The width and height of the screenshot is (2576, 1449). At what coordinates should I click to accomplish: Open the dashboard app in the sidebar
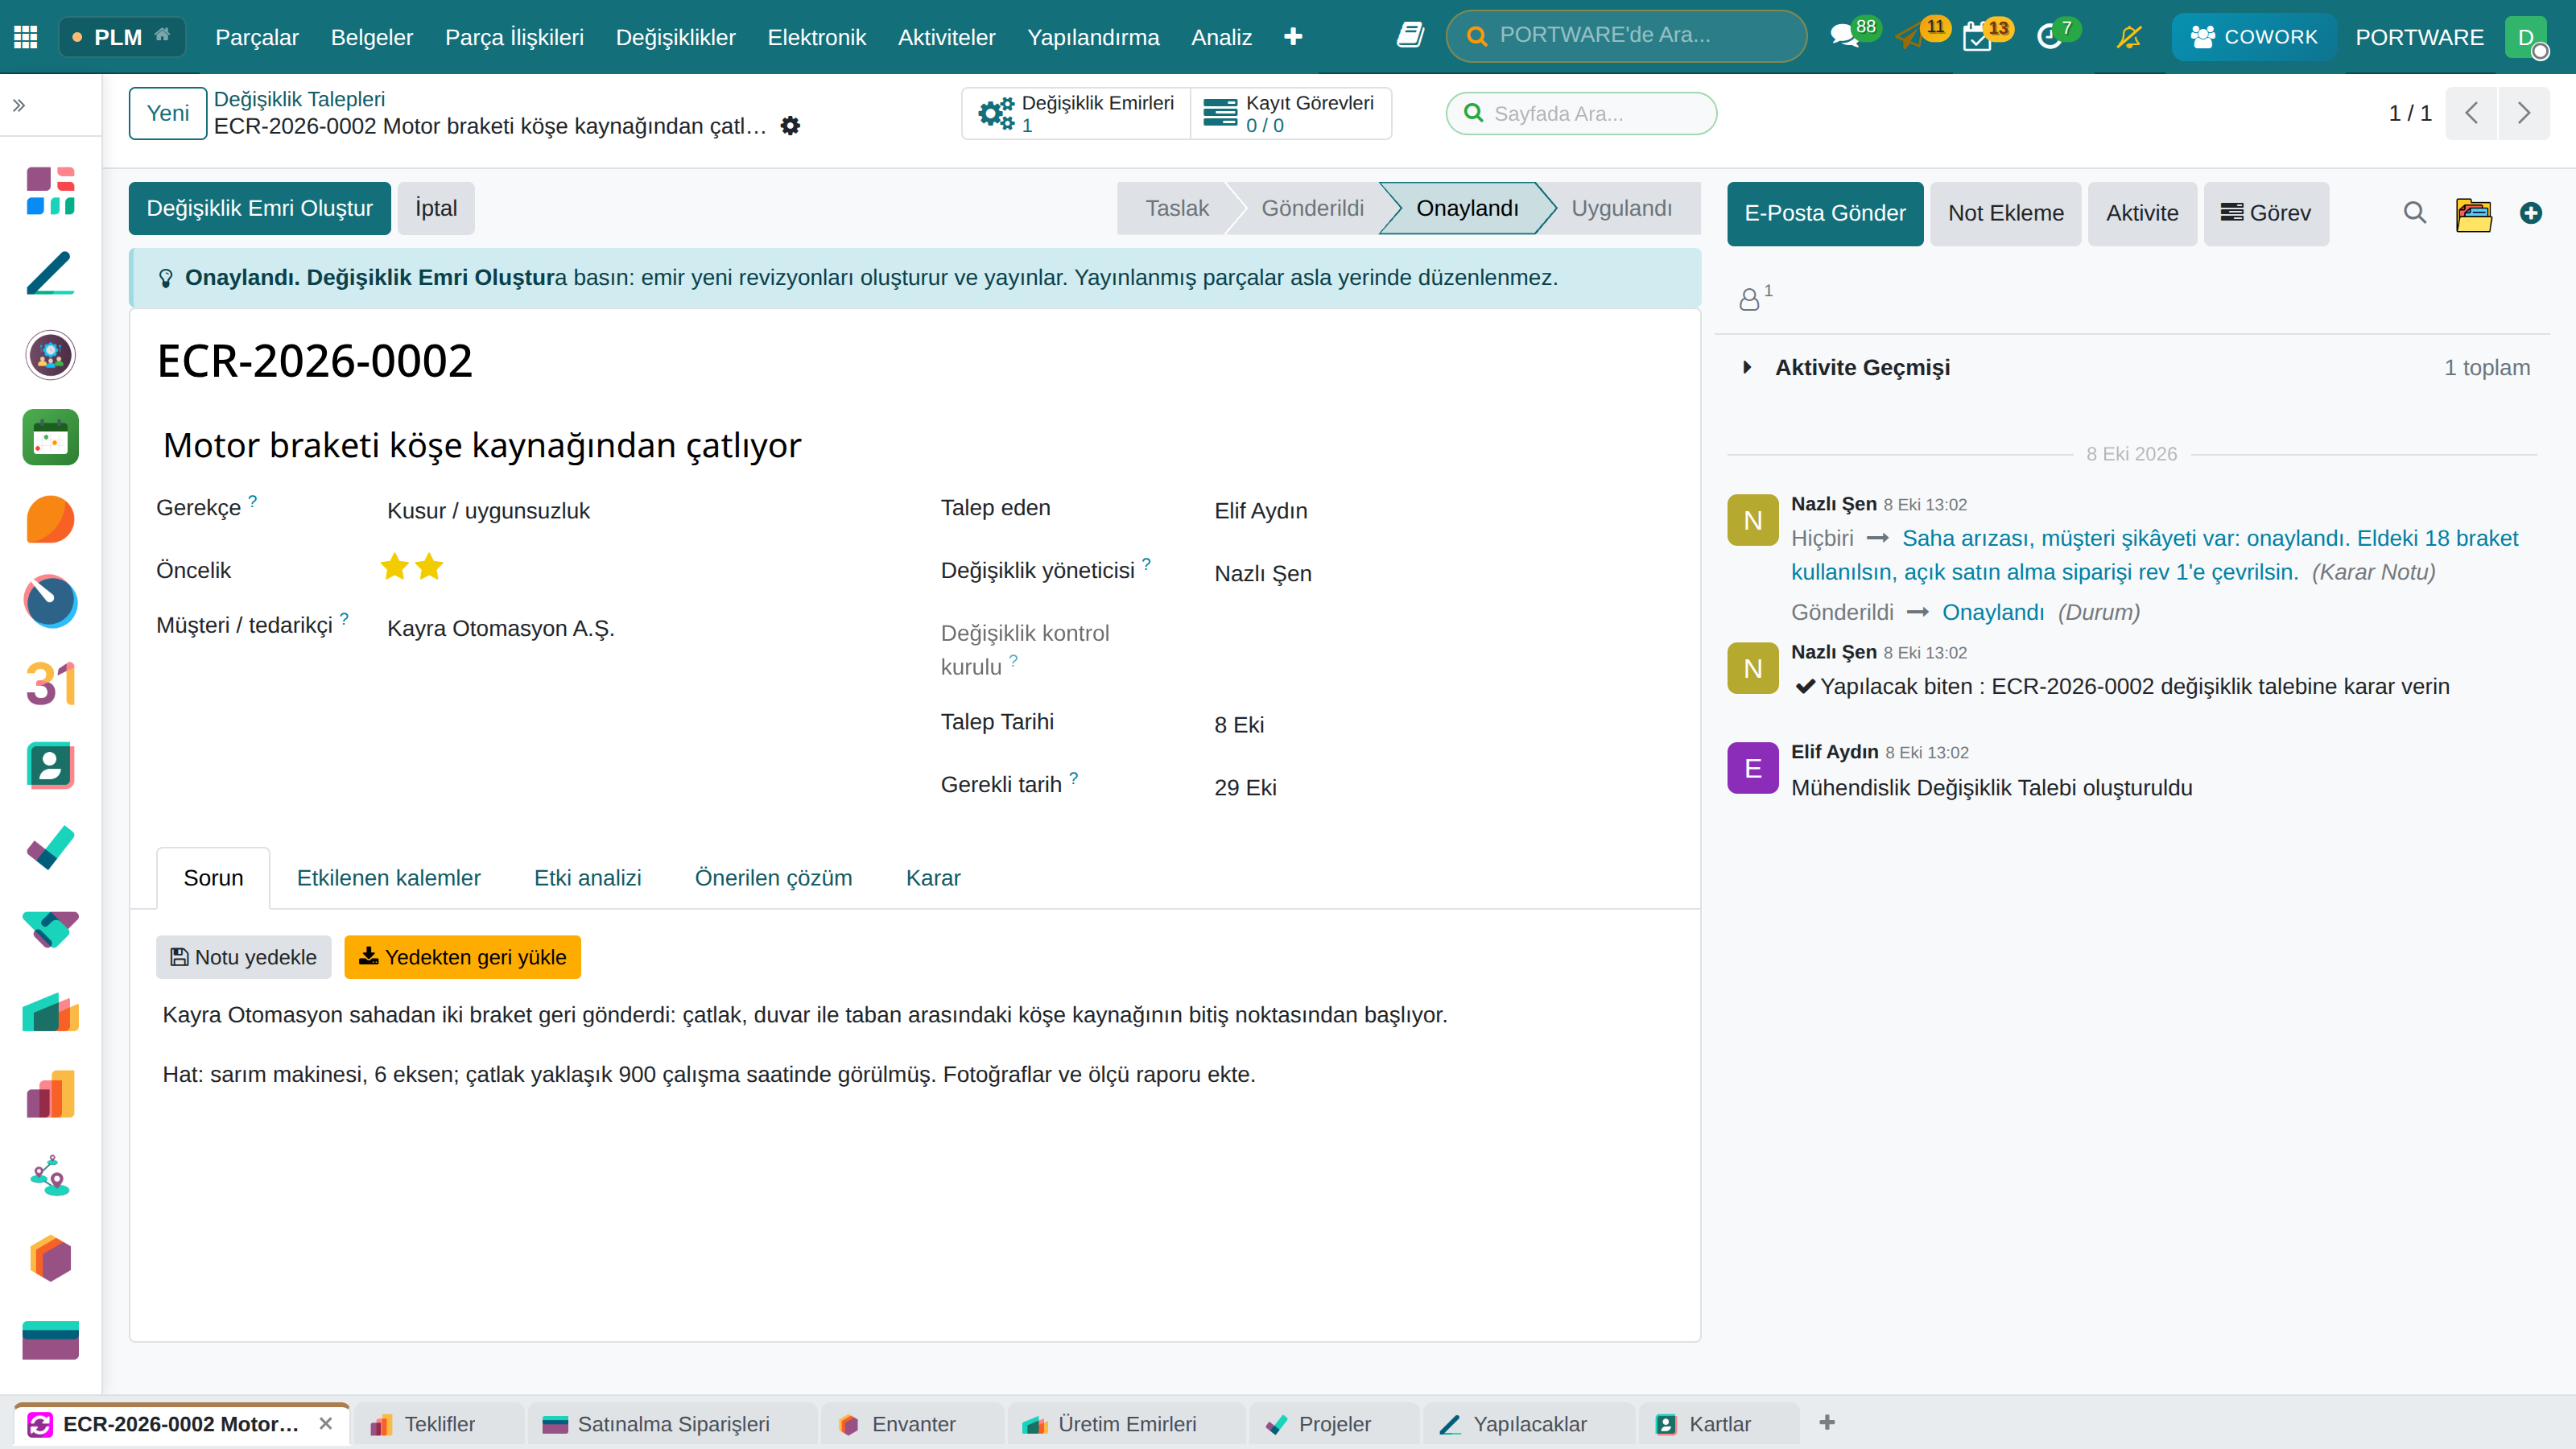point(50,191)
